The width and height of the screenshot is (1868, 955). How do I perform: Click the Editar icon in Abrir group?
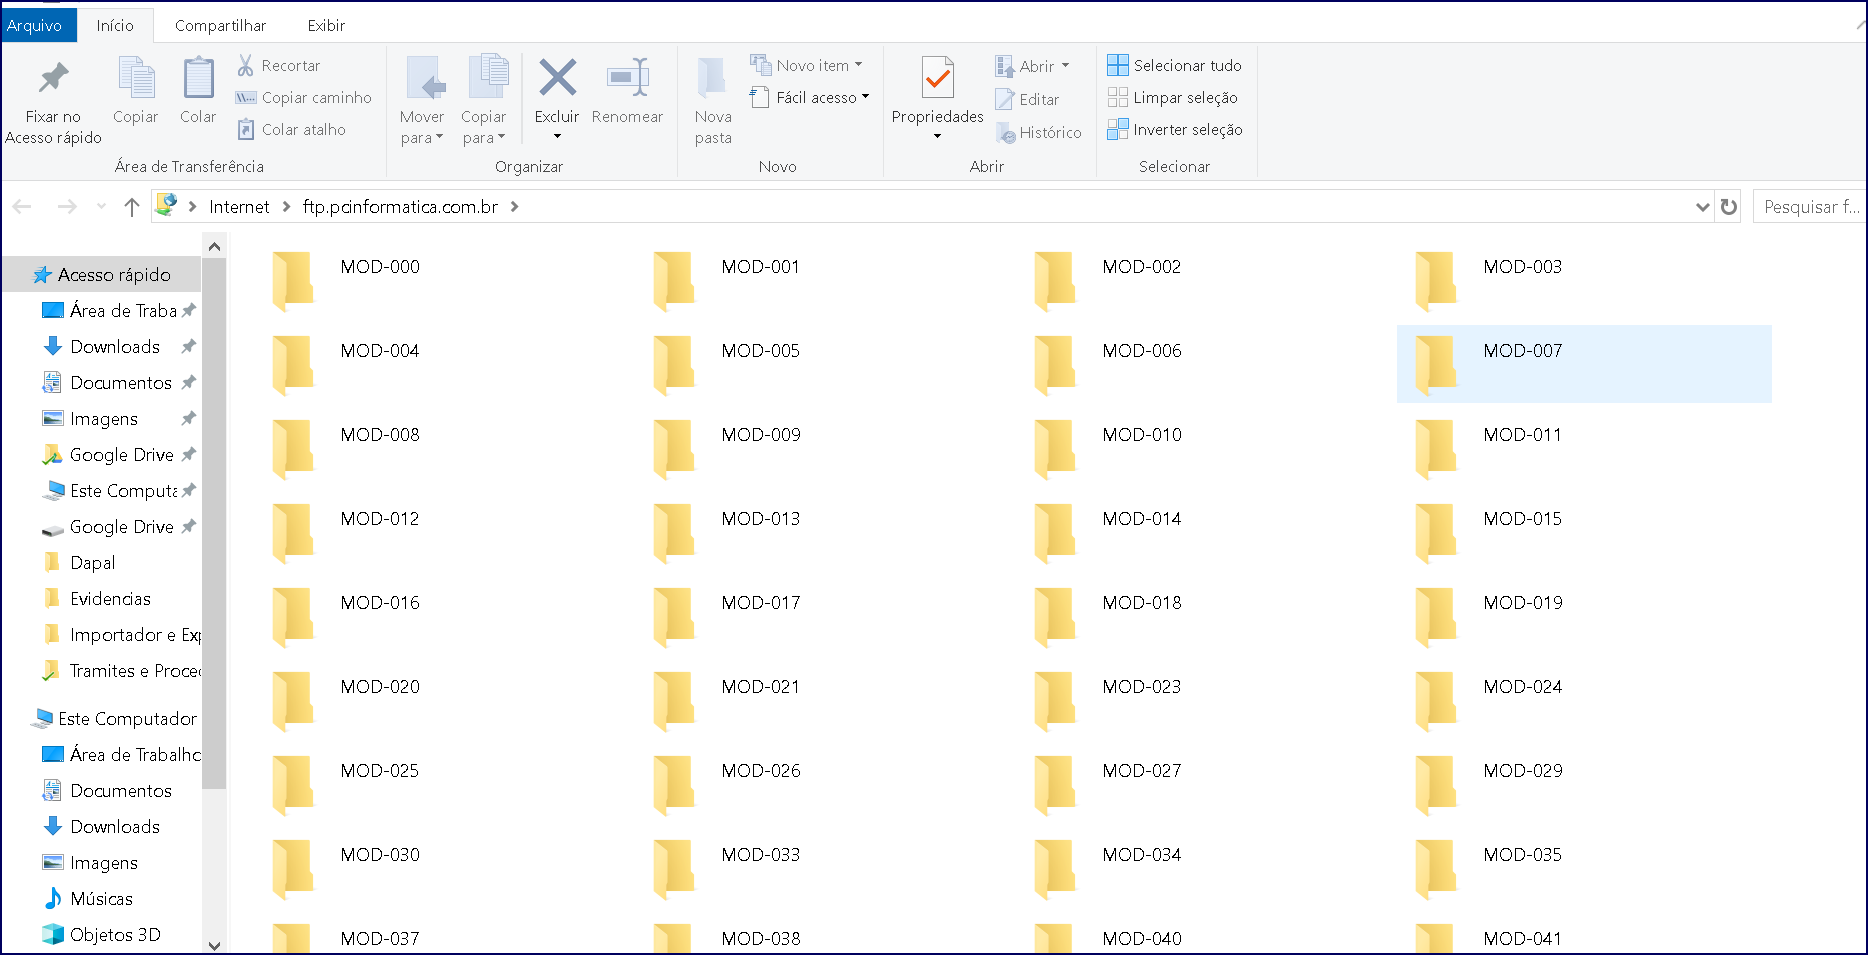pyautogui.click(x=1004, y=100)
